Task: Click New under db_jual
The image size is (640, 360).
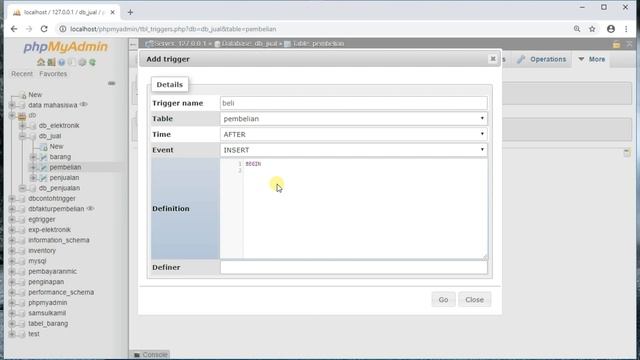Action: (56, 146)
